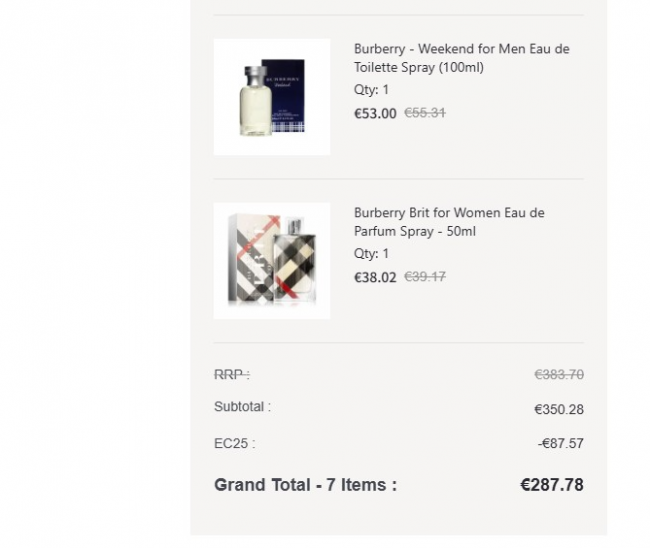The height and width of the screenshot is (548, 650).
Task: Click the Burberry Weekend for Men product image
Action: (x=272, y=97)
